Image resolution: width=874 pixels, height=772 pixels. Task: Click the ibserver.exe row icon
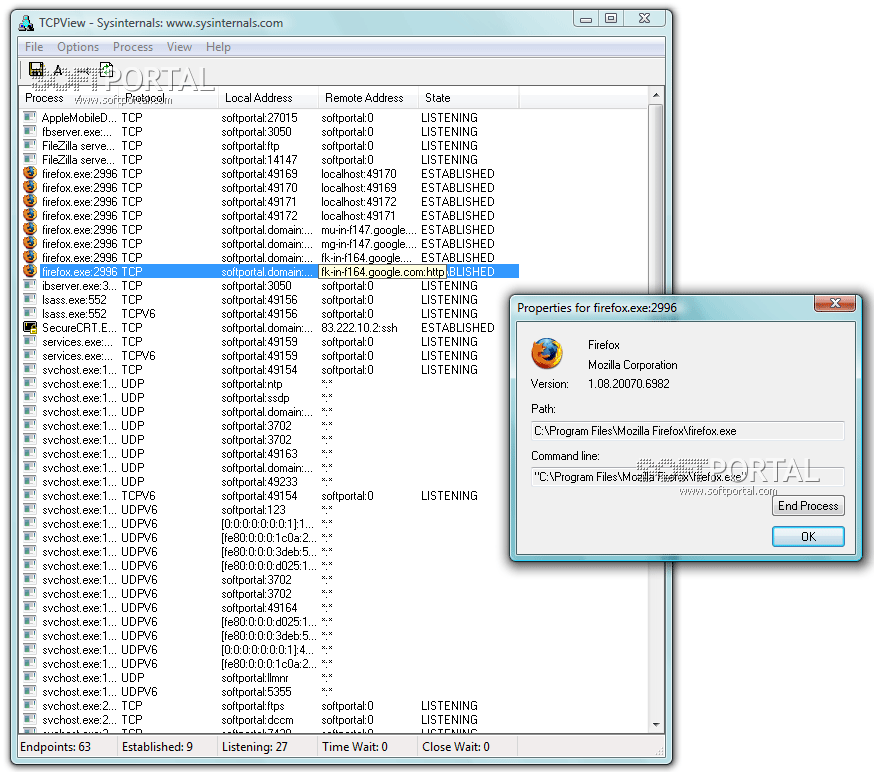click(30, 285)
